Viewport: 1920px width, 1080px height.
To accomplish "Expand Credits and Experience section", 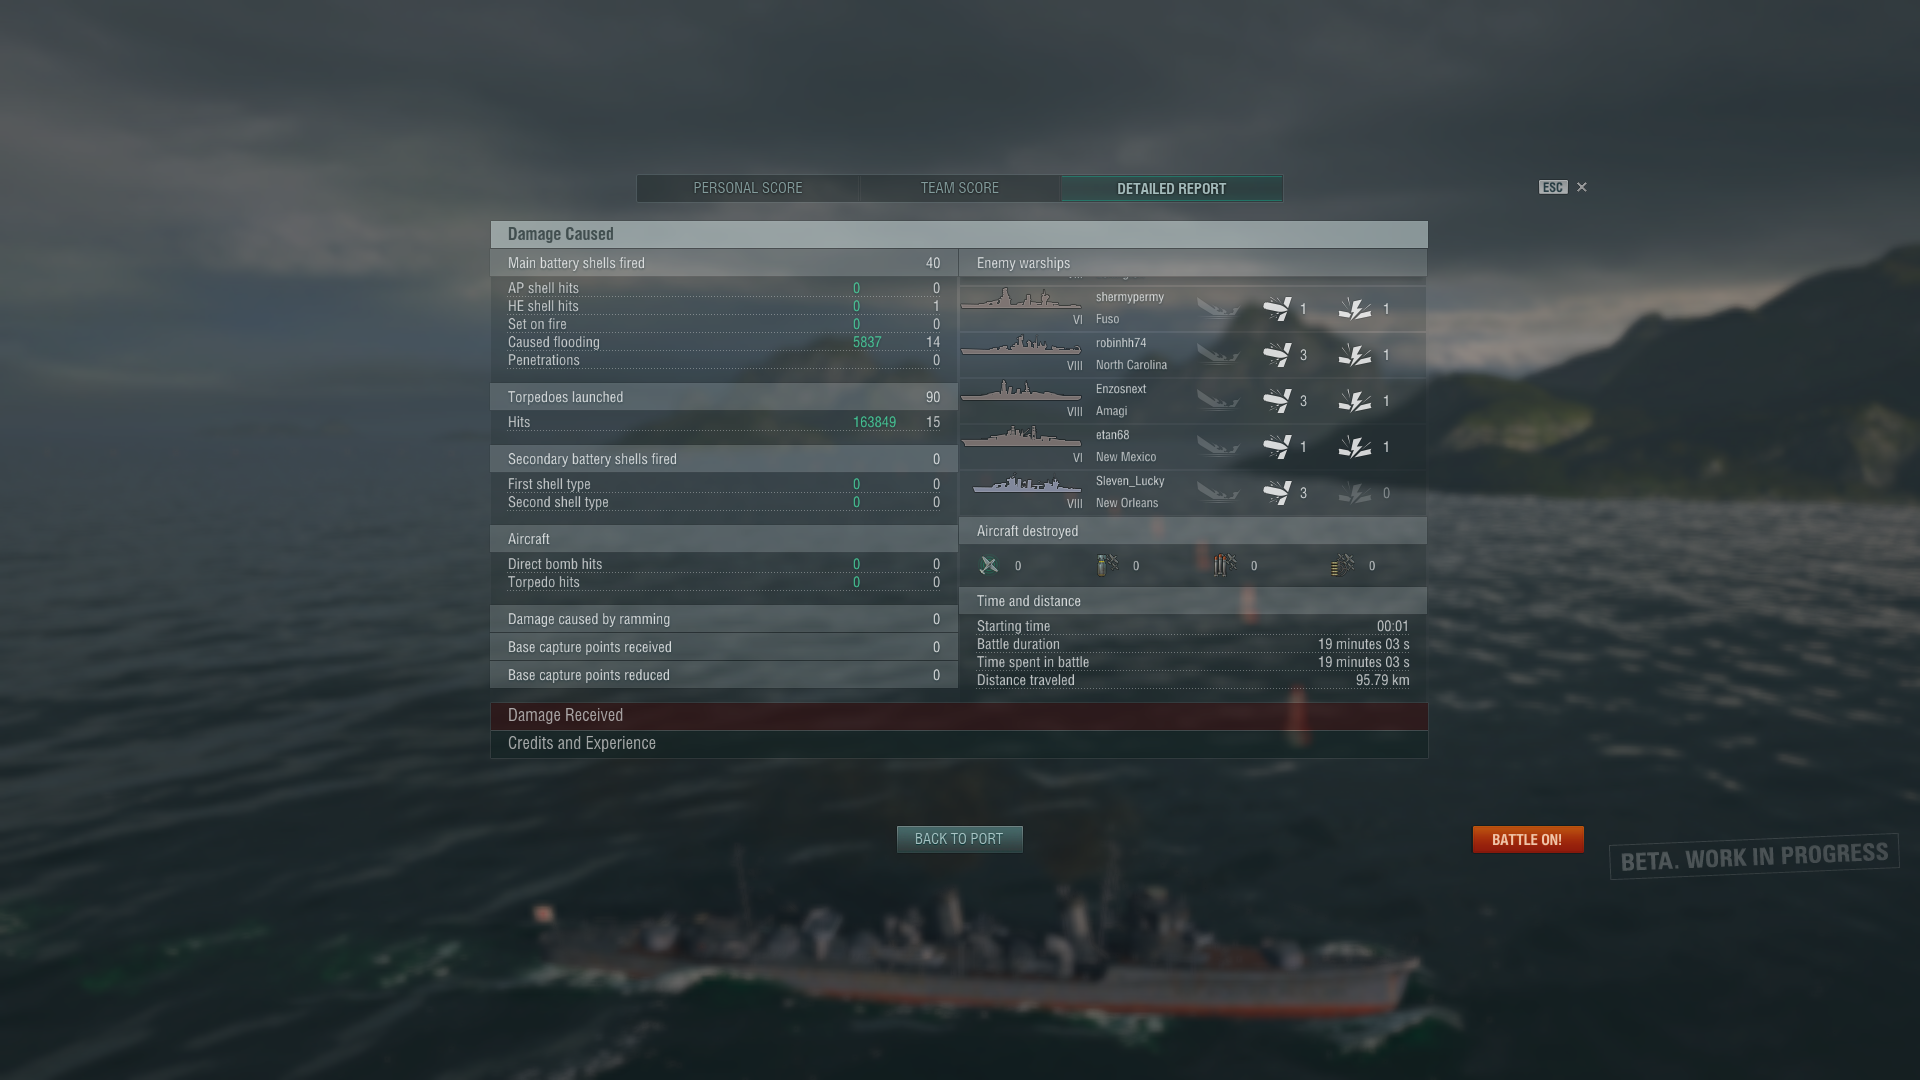I will [959, 743].
